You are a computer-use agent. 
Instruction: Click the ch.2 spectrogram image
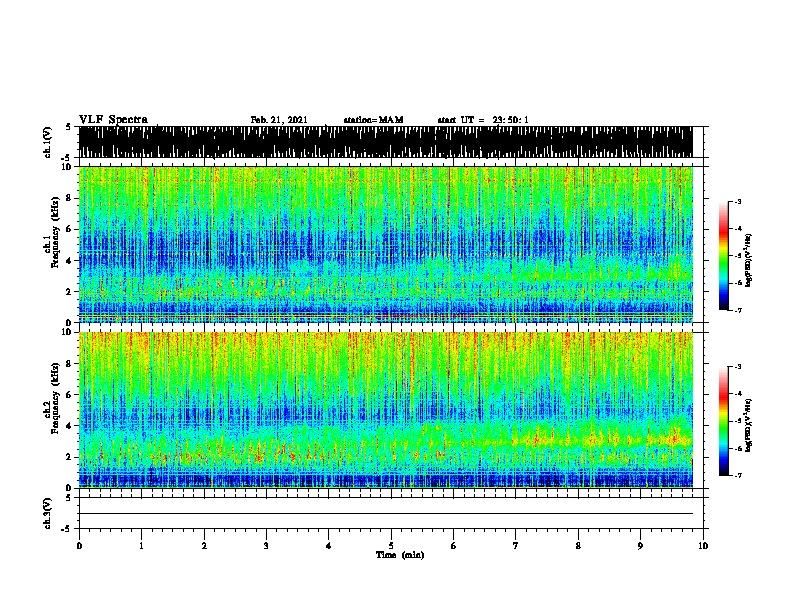pos(386,410)
